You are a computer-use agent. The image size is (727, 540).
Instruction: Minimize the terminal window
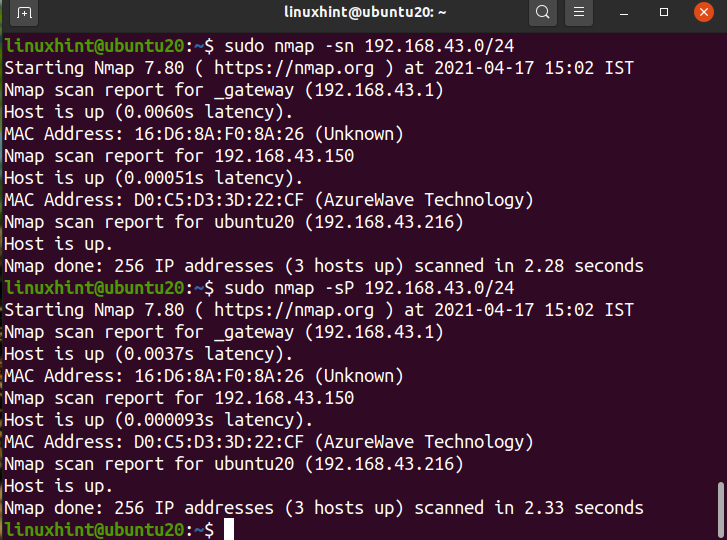[624, 13]
